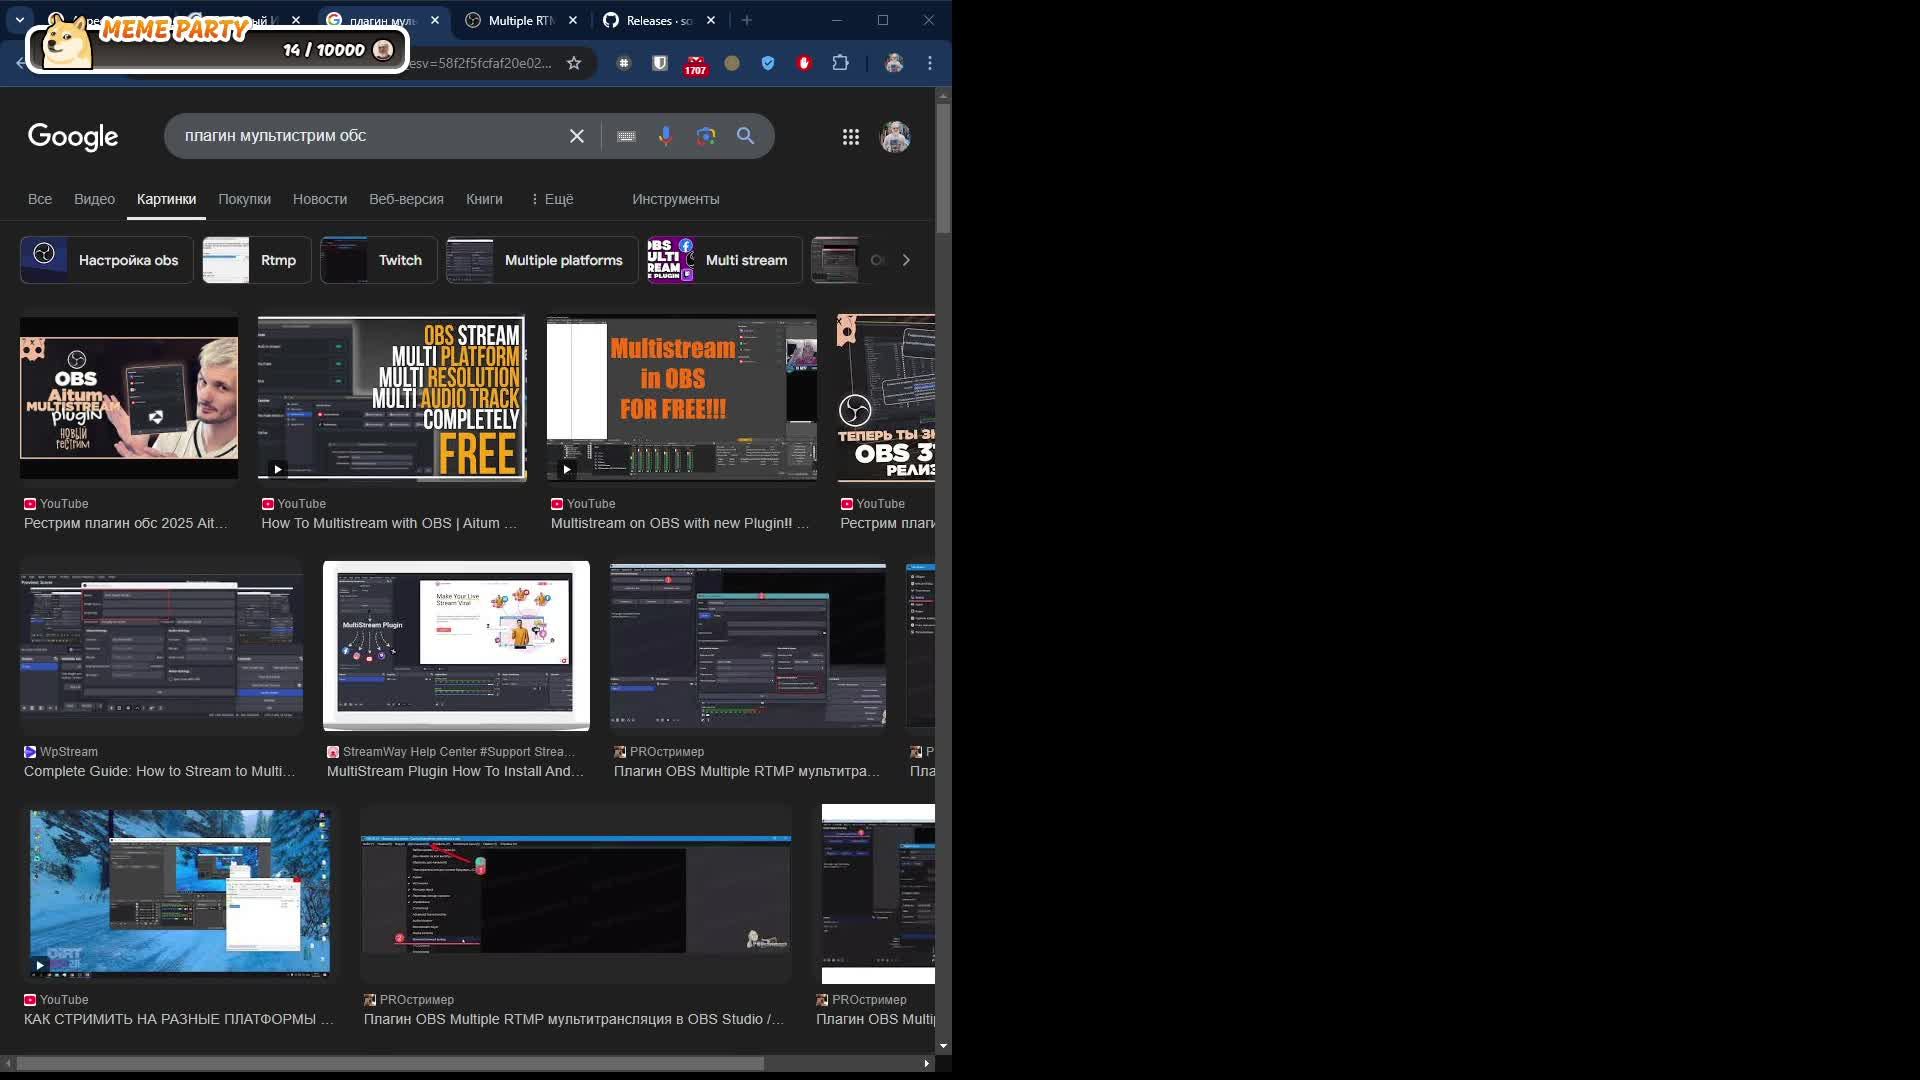Open the tab search dropdown arrow

(19, 20)
